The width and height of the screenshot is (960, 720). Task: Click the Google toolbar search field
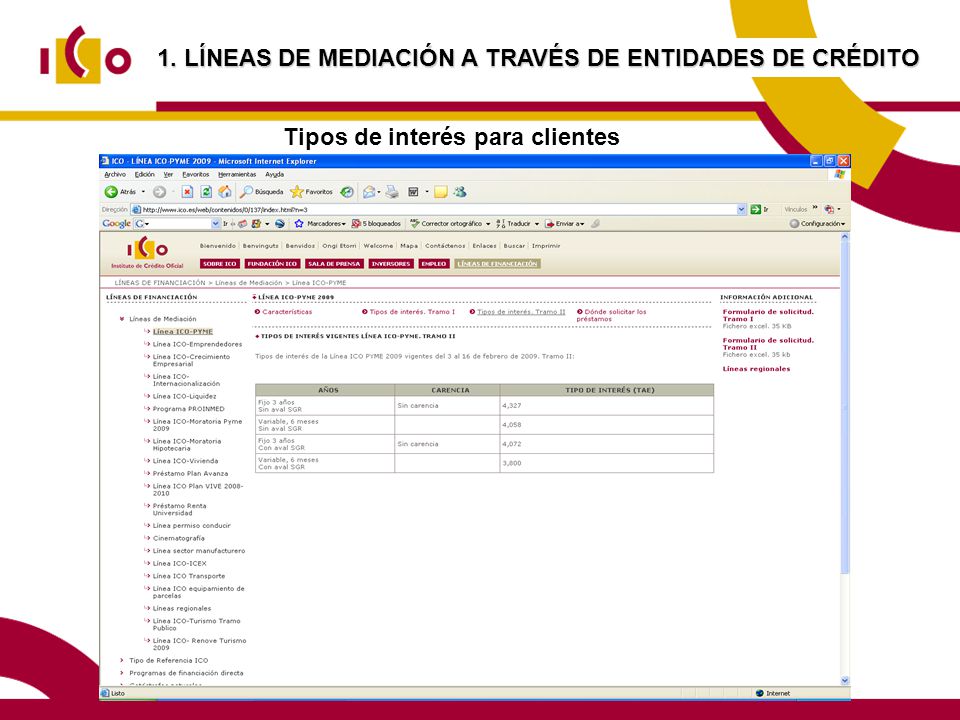pyautogui.click(x=177, y=223)
